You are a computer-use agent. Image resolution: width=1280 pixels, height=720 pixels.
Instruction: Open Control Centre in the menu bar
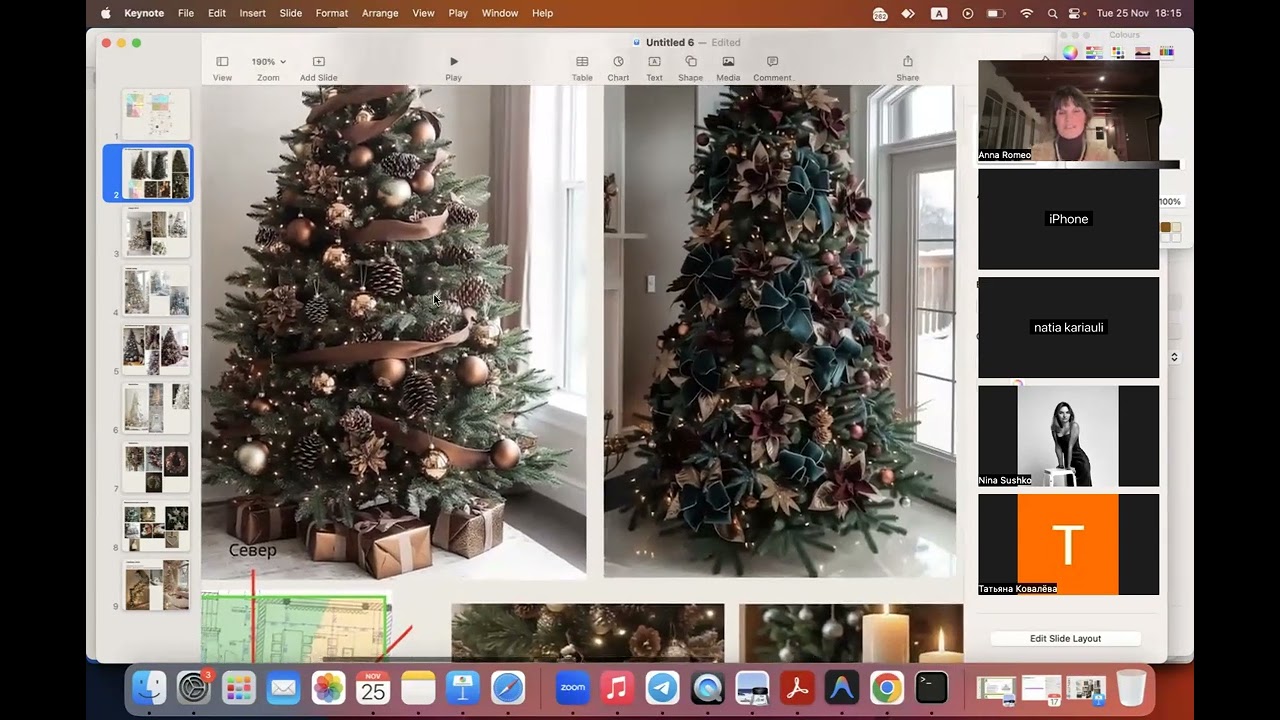tap(1076, 13)
